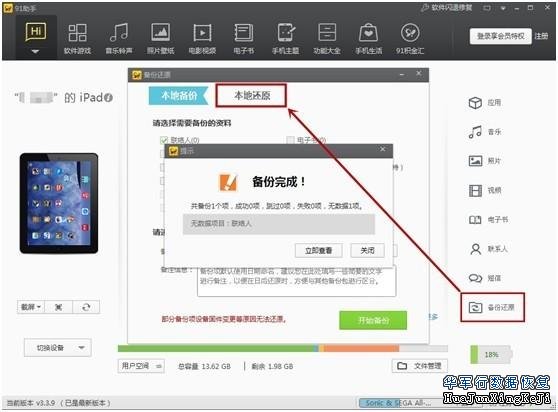Open 功能大全 functions section
The height and width of the screenshot is (412, 558).
click(x=327, y=38)
